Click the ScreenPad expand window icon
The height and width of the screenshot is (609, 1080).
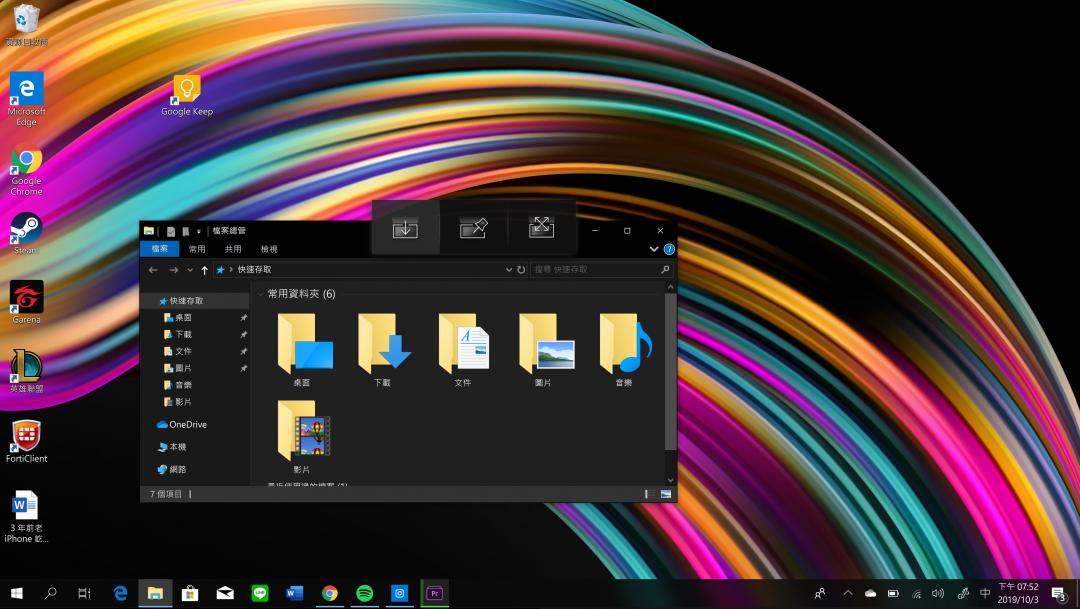pos(542,228)
